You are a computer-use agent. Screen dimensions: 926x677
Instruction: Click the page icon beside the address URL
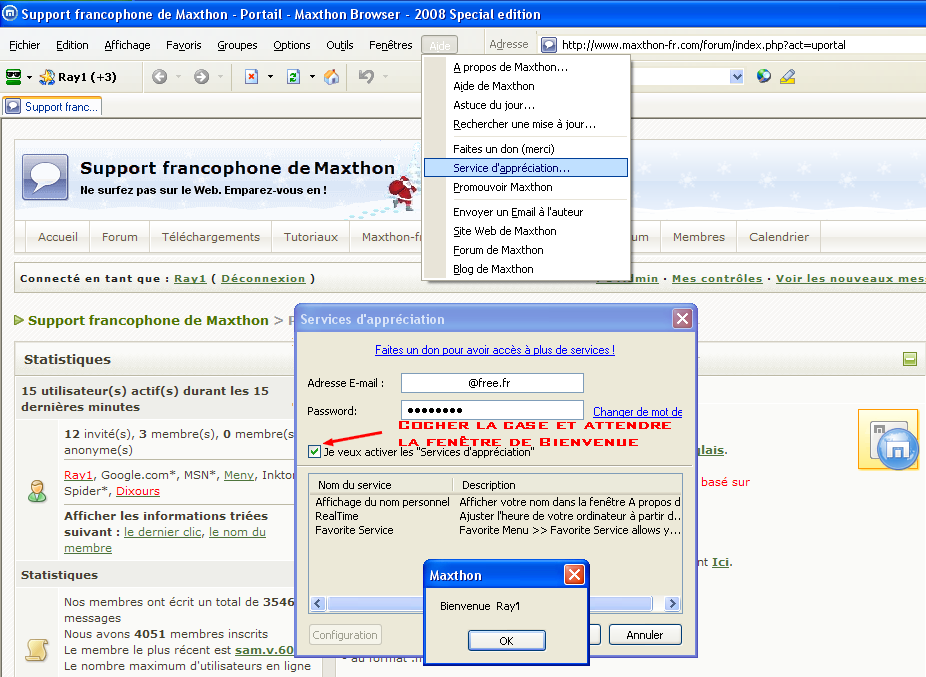click(x=549, y=45)
